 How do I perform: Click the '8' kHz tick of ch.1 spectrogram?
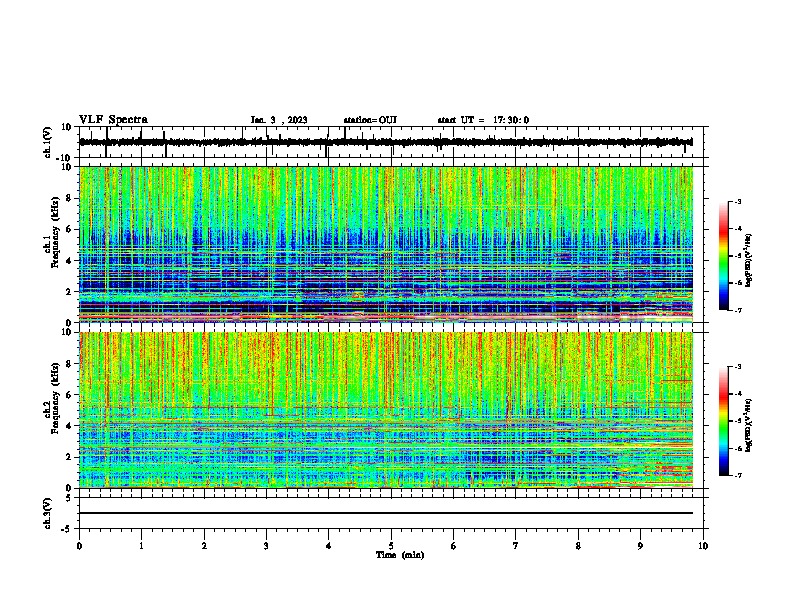coord(69,198)
